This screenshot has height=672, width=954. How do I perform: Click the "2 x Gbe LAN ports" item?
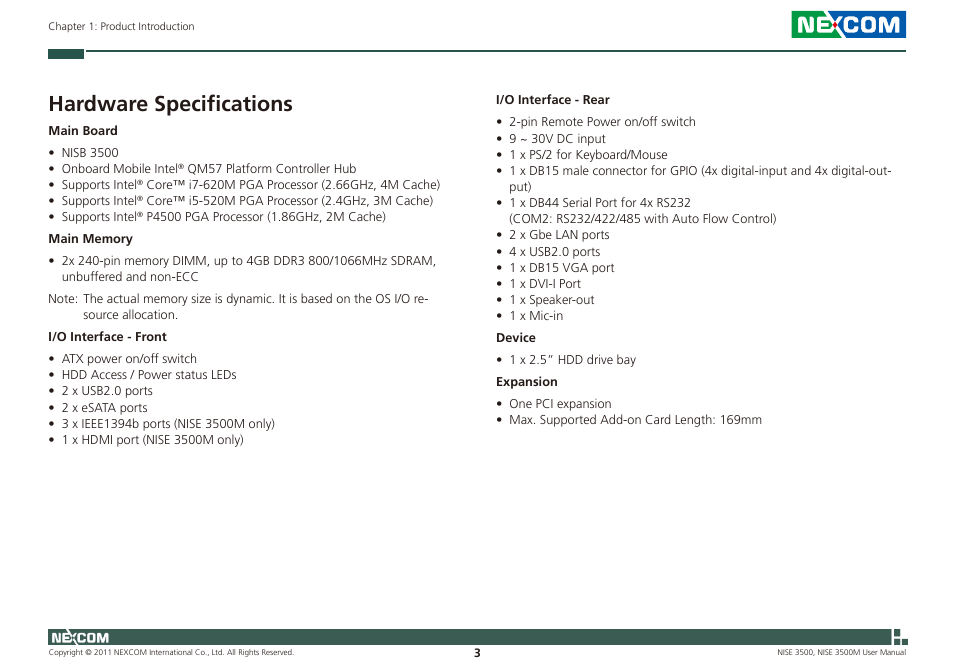(559, 235)
